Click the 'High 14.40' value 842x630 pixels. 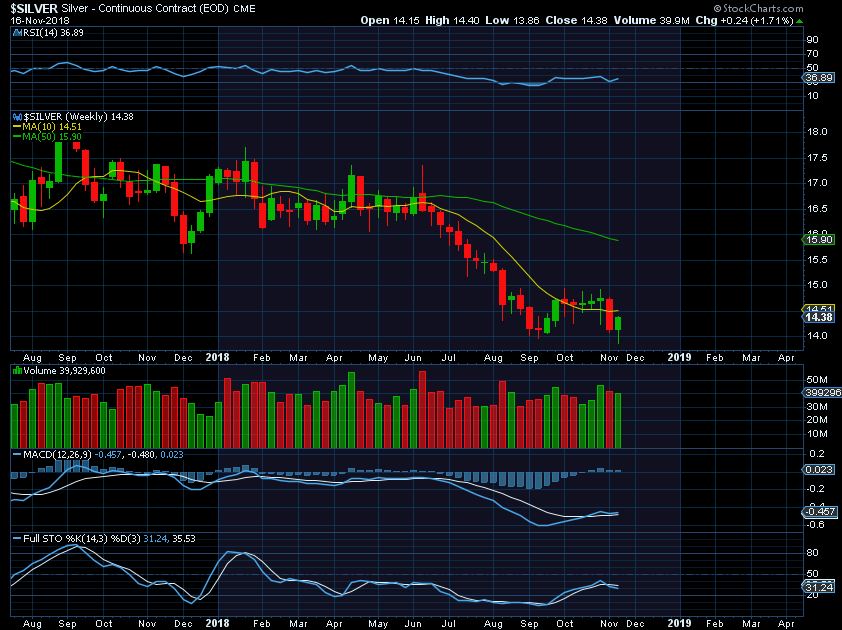click(452, 20)
